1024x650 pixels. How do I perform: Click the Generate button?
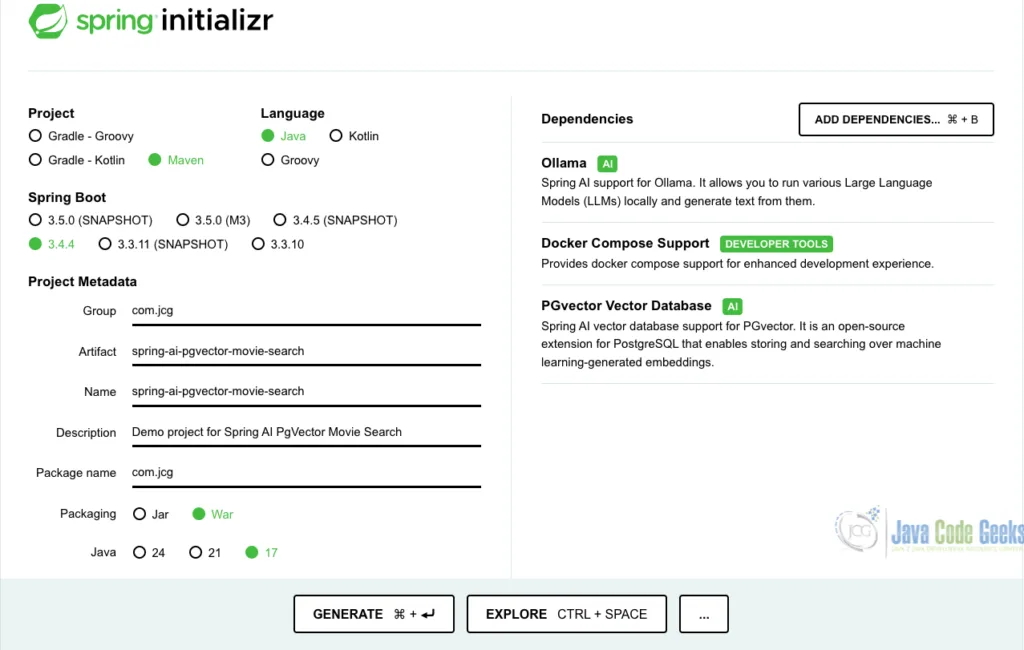tap(374, 614)
